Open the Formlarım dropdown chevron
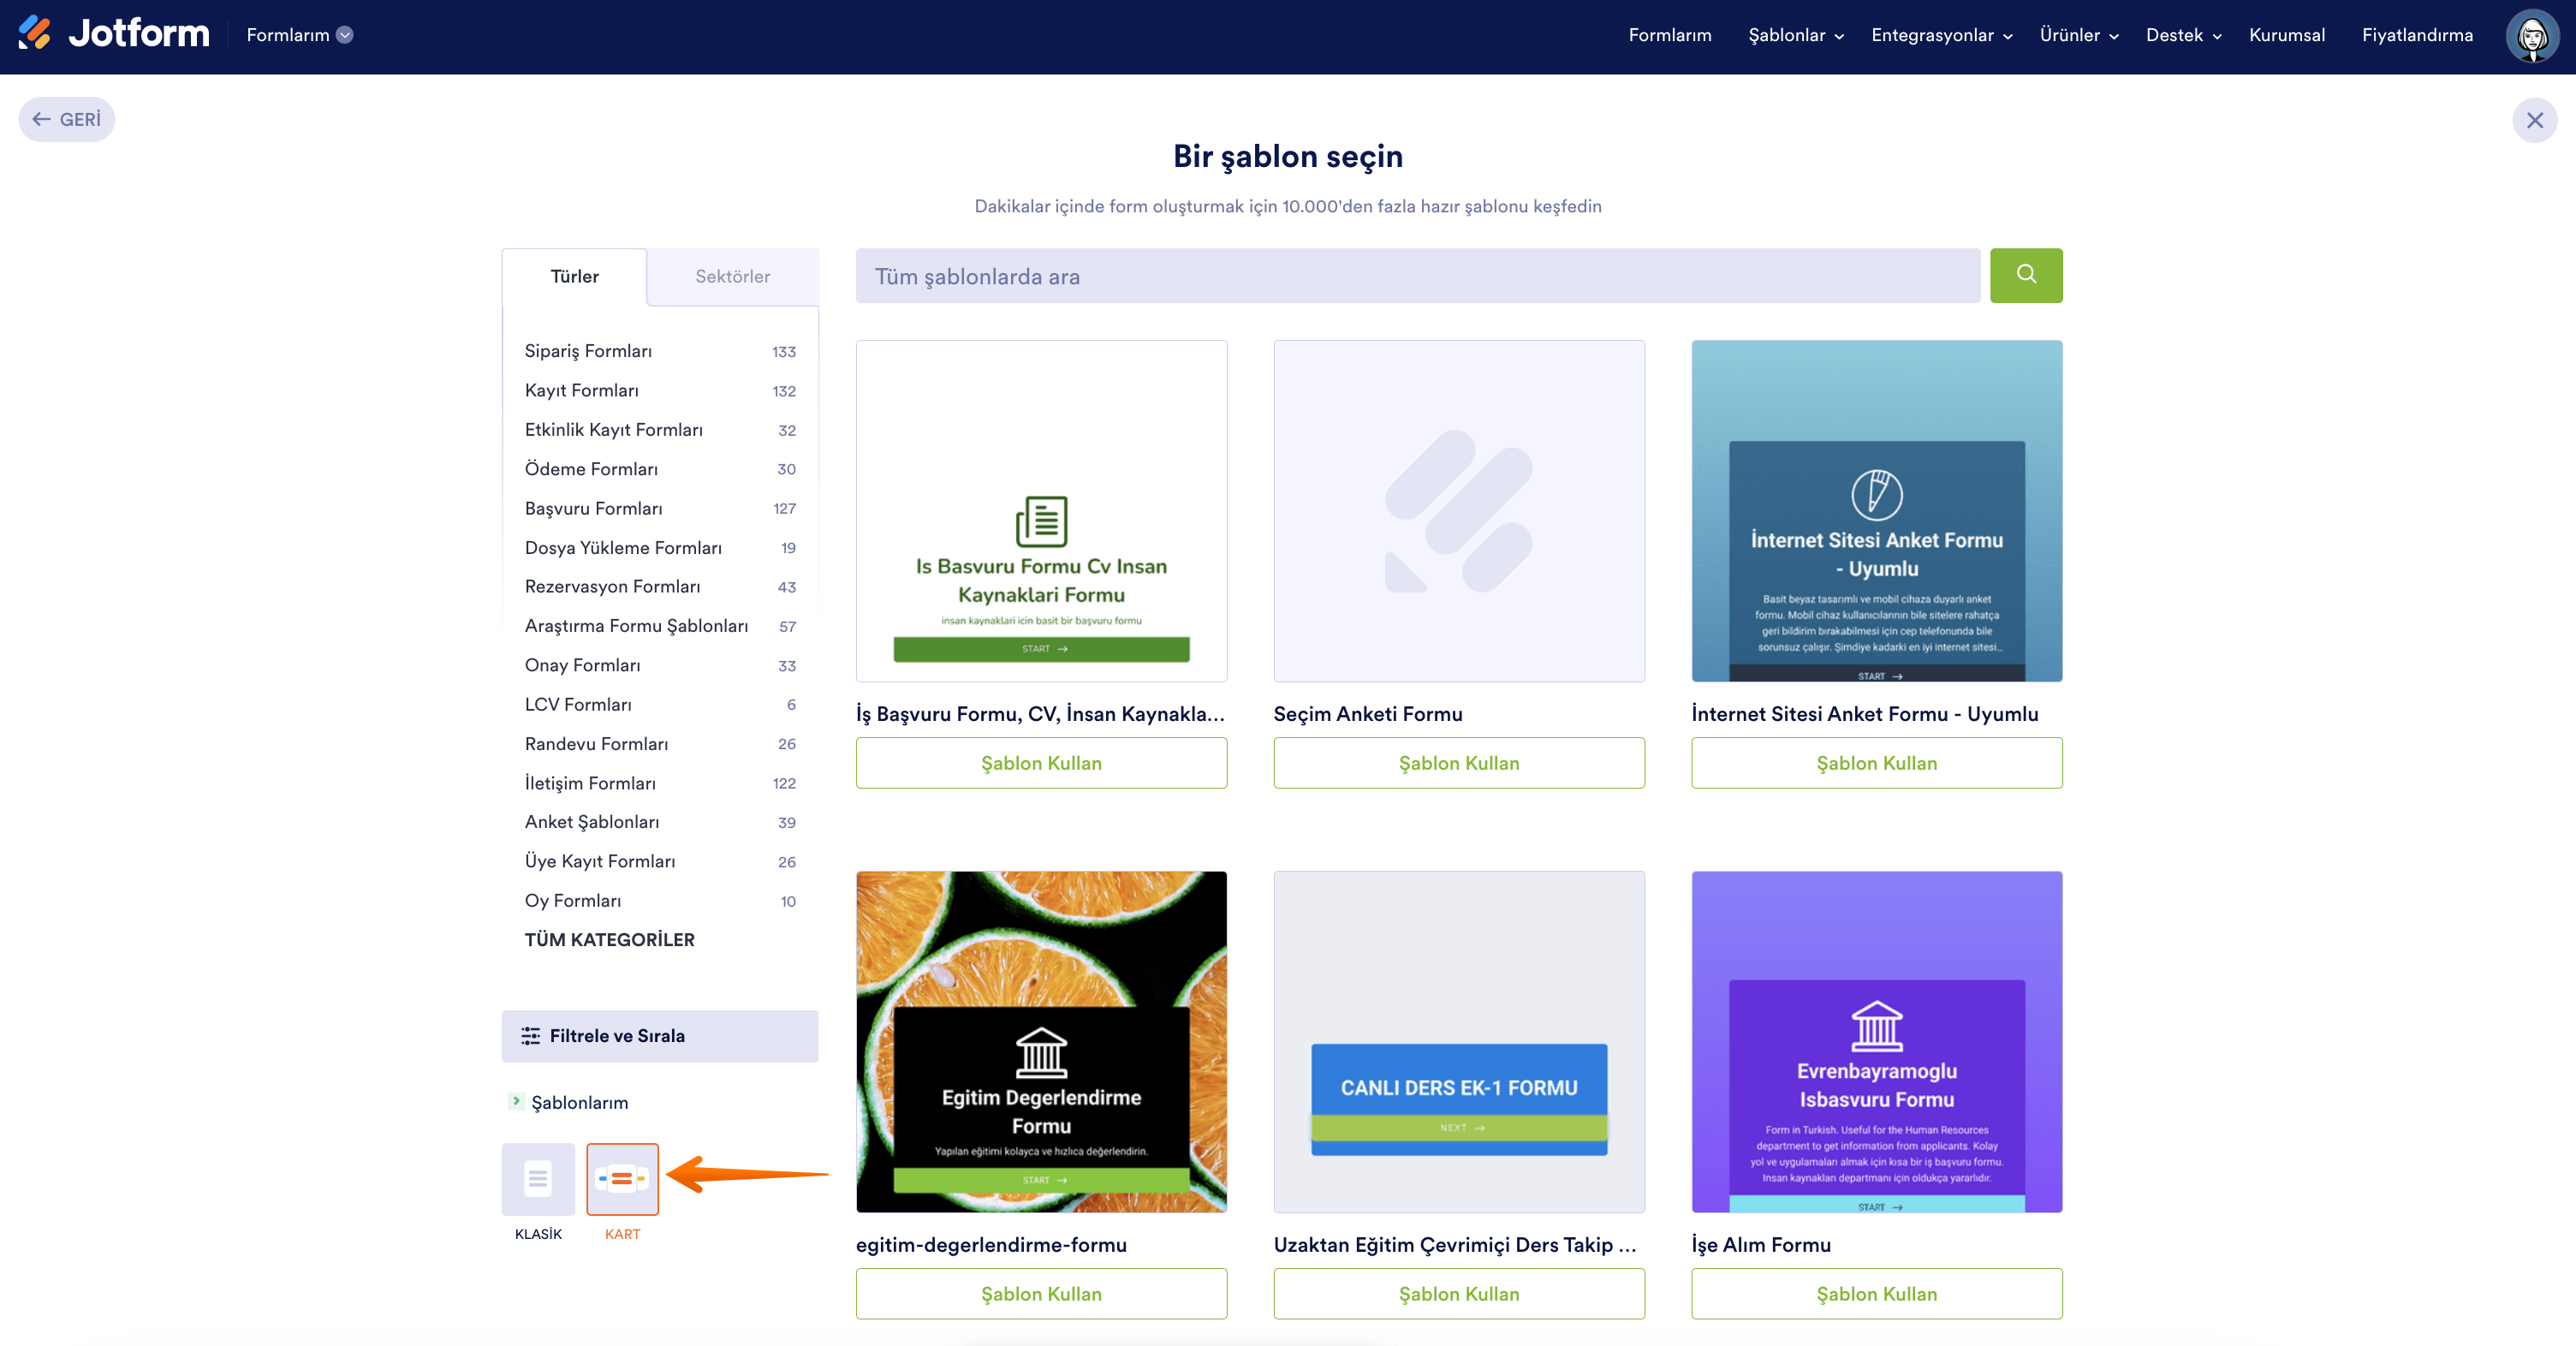This screenshot has height=1346, width=2576. [345, 35]
